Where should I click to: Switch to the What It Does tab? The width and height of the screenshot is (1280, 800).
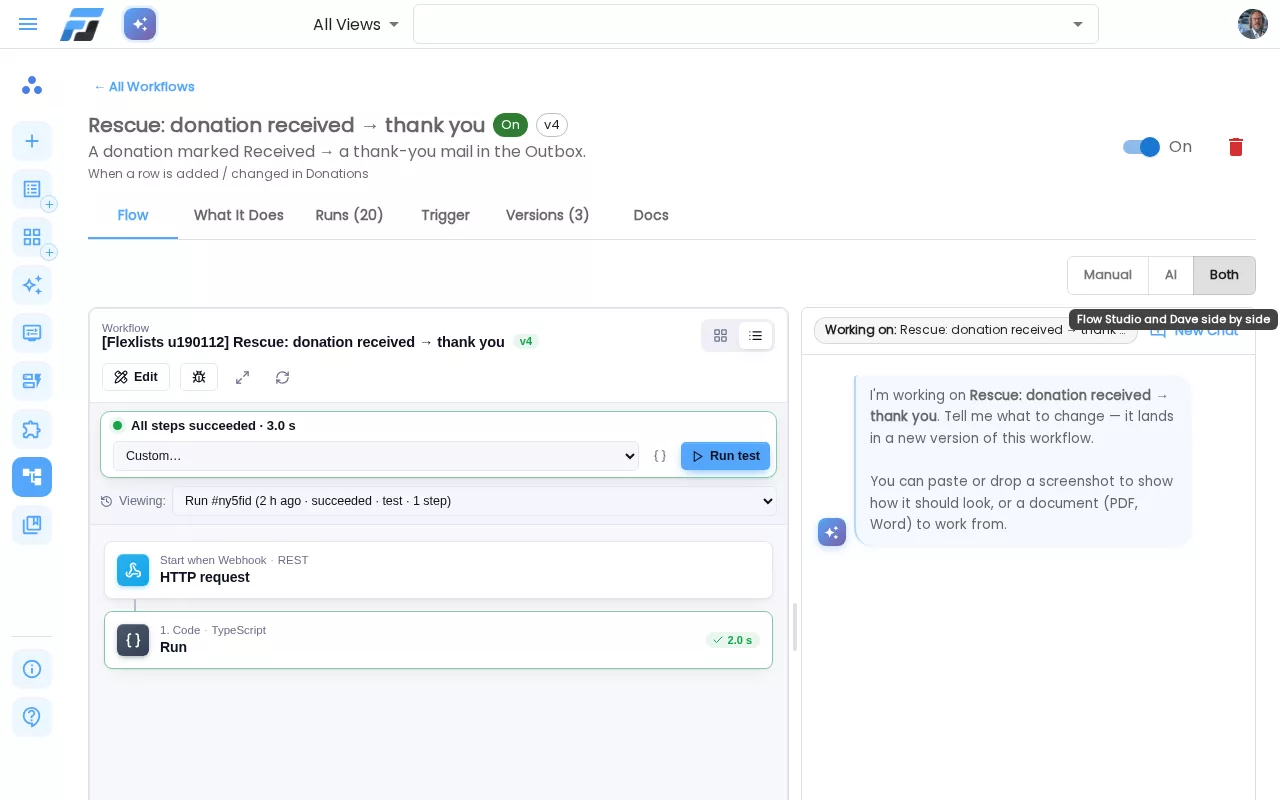click(239, 215)
